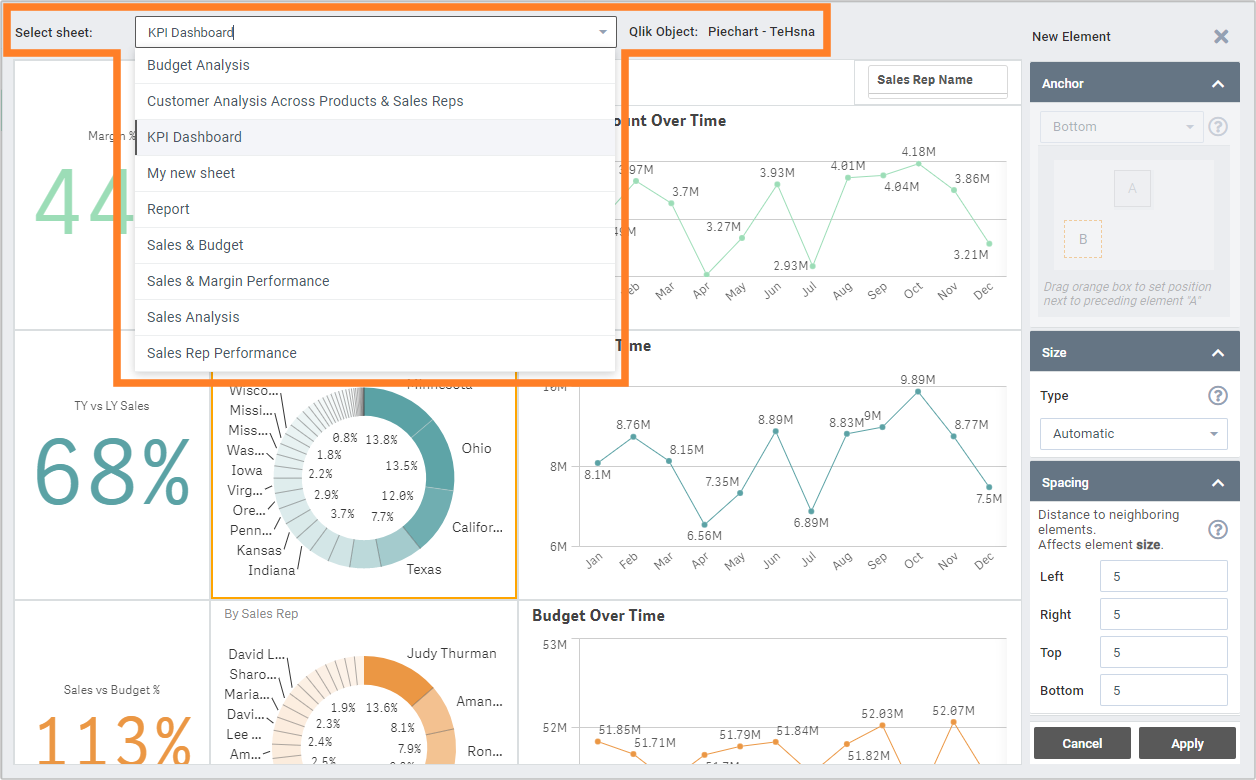Close the New Element panel
Image resolution: width=1256 pixels, height=780 pixels.
(x=1221, y=36)
